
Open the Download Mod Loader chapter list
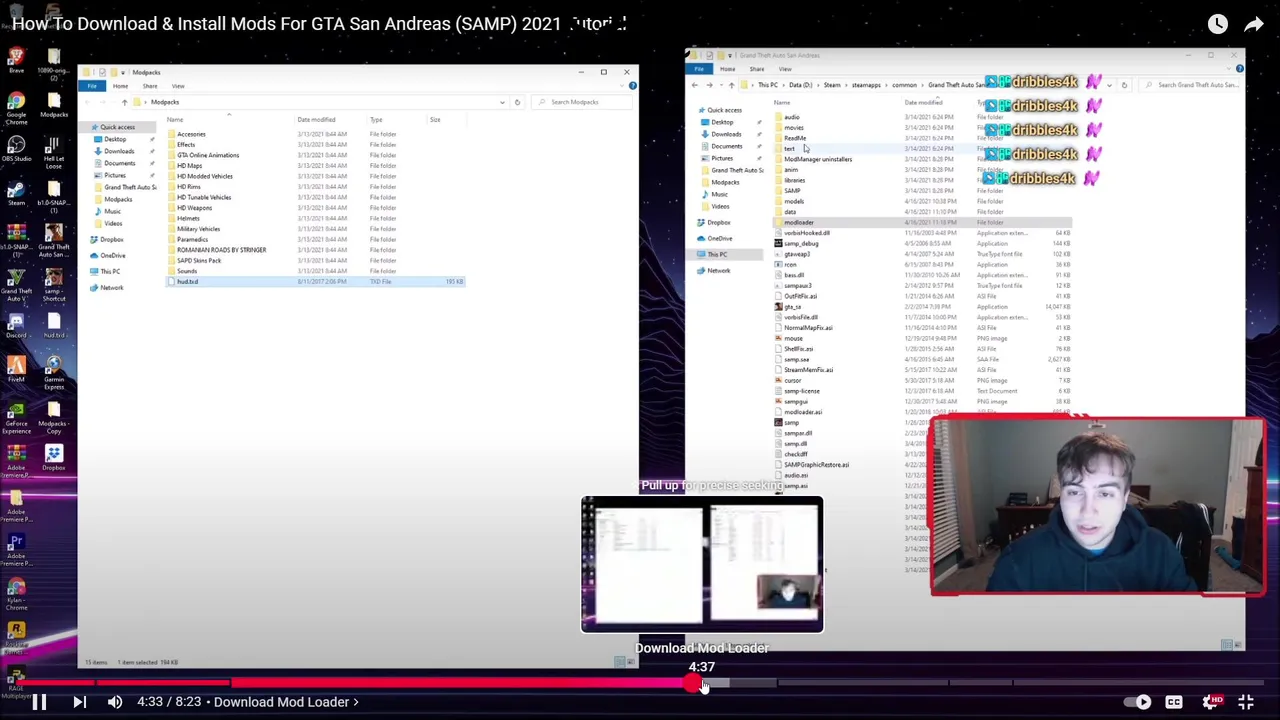point(286,702)
